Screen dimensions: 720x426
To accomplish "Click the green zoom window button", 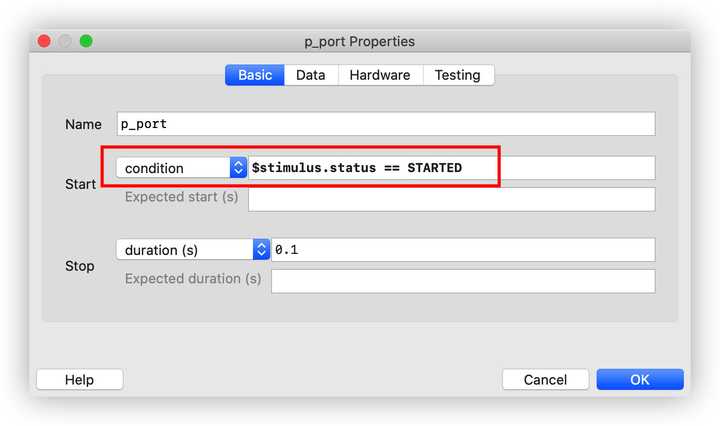I will [x=86, y=41].
